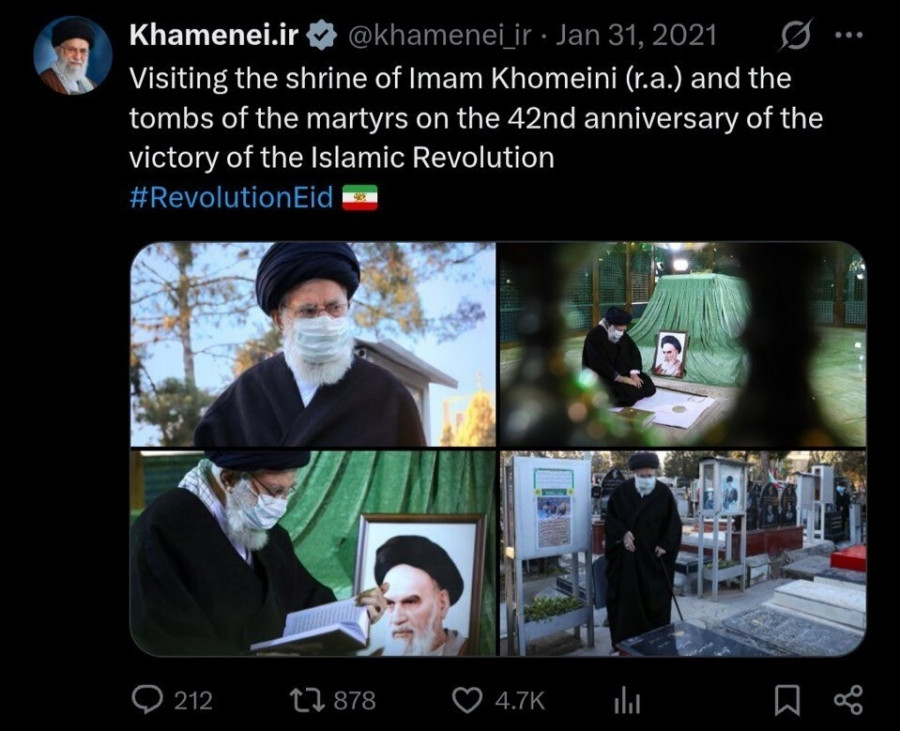Click the retweet arrows icon
900x731 pixels.
307,700
